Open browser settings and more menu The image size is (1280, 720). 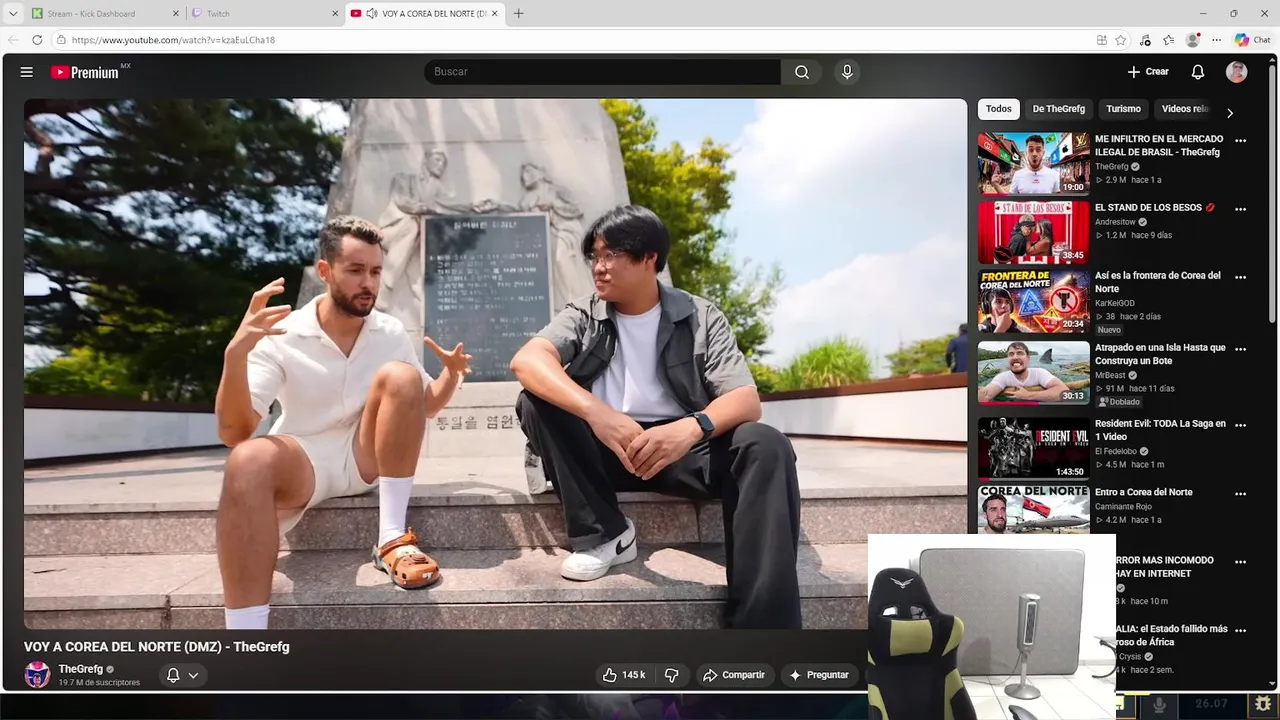pyautogui.click(x=1216, y=40)
